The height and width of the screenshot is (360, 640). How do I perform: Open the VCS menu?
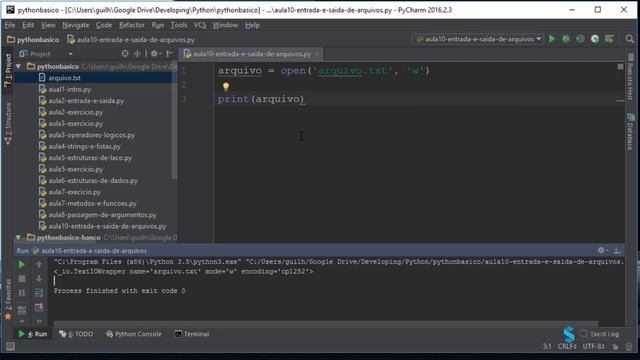[x=200, y=25]
